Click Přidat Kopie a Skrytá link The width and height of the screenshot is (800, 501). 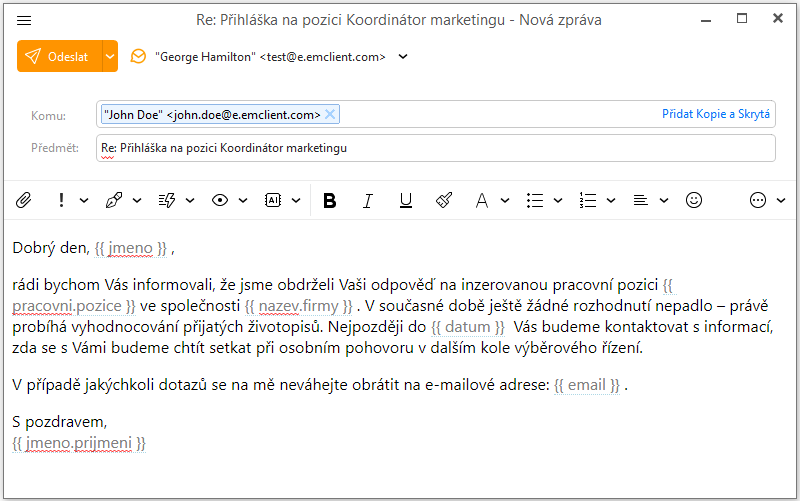(715, 115)
